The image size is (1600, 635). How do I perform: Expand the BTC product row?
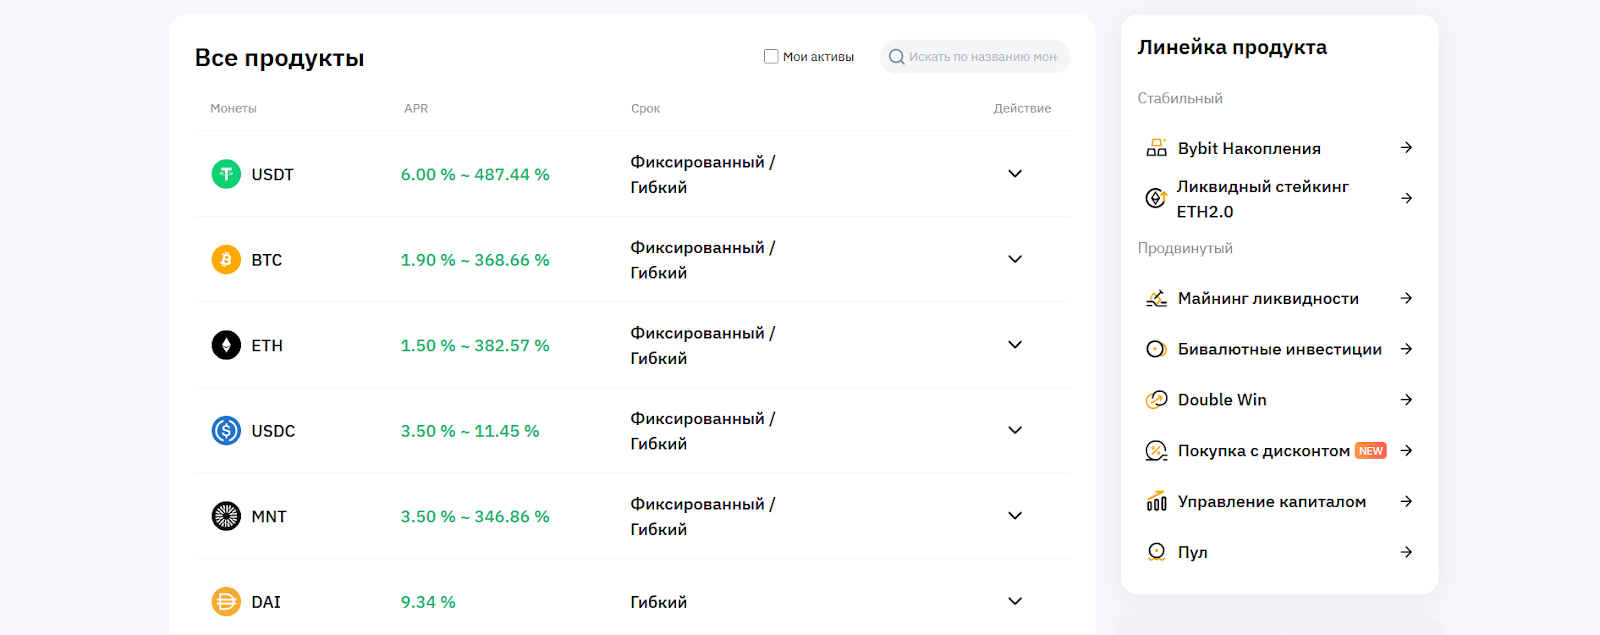tap(1015, 260)
